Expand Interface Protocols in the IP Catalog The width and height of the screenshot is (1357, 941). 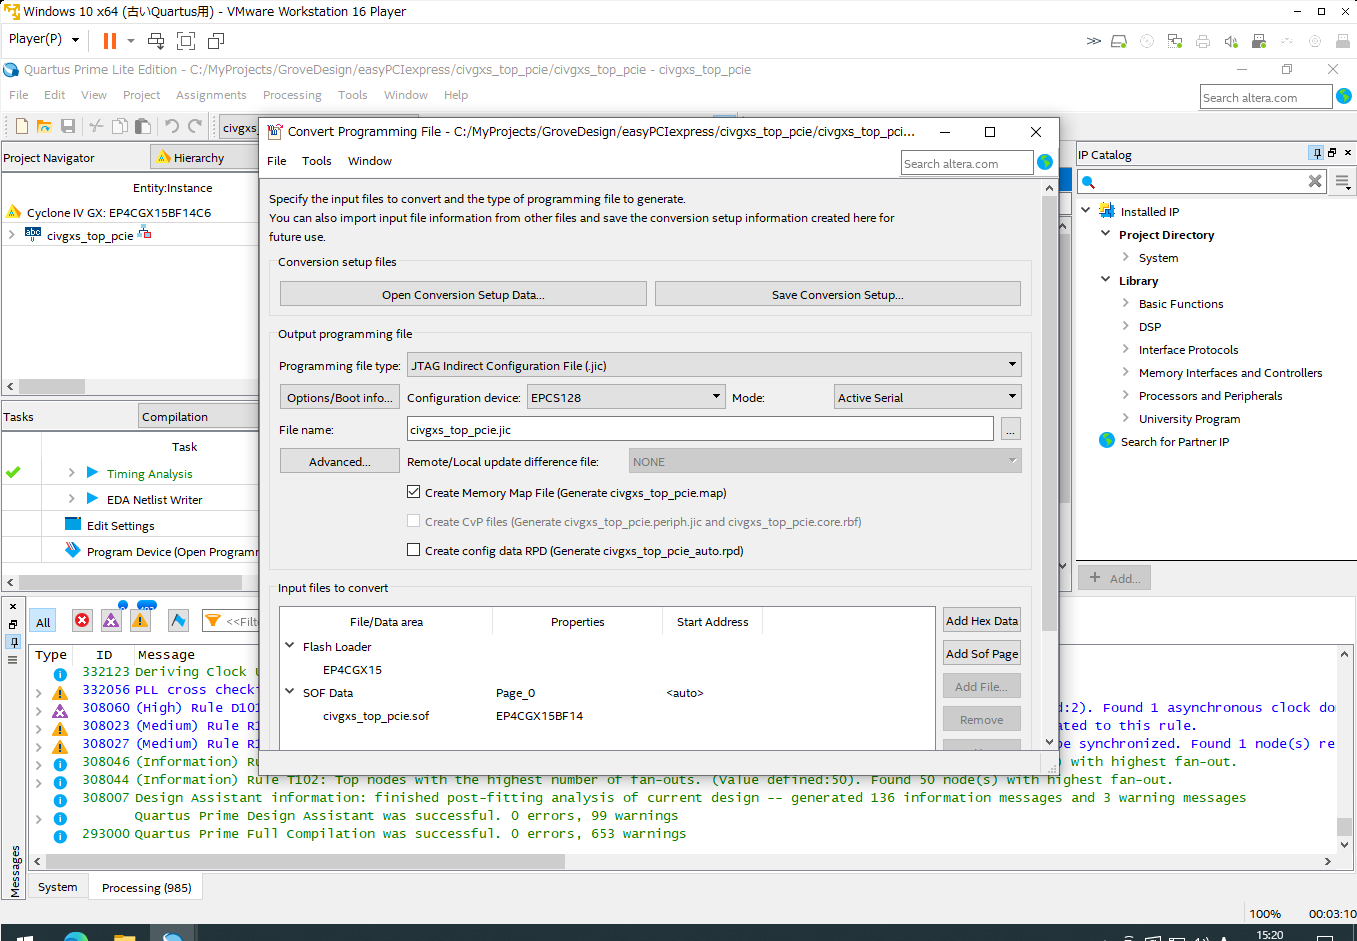pyautogui.click(x=1125, y=349)
